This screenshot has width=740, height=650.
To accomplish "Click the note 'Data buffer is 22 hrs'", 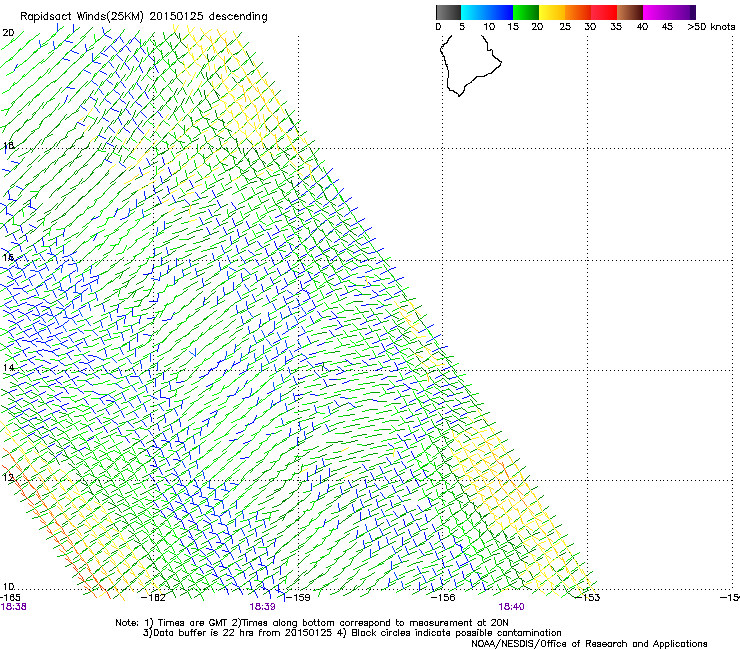I will pyautogui.click(x=204, y=633).
